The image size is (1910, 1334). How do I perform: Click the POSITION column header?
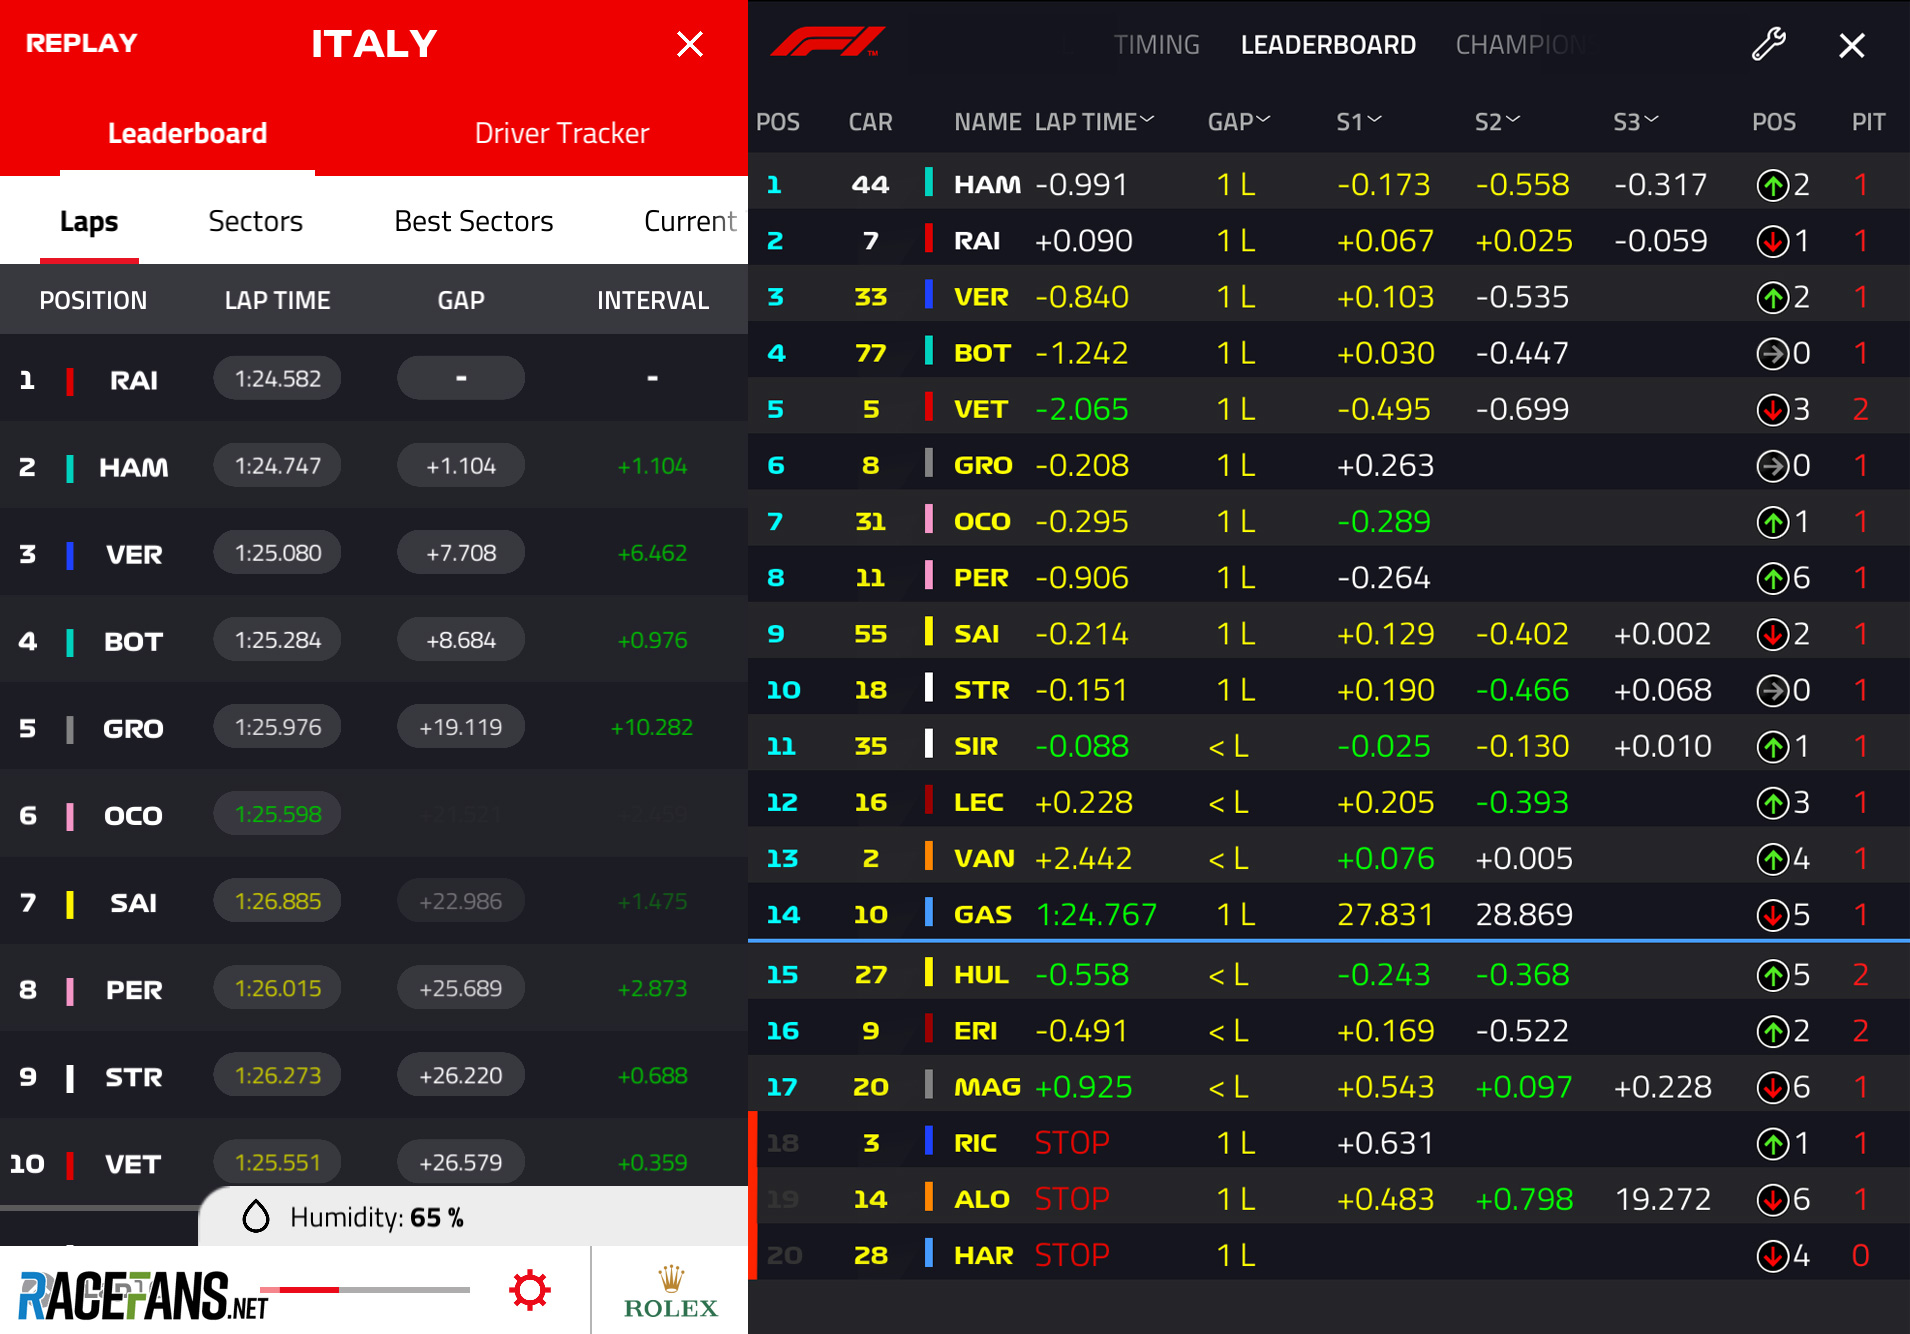click(x=93, y=300)
